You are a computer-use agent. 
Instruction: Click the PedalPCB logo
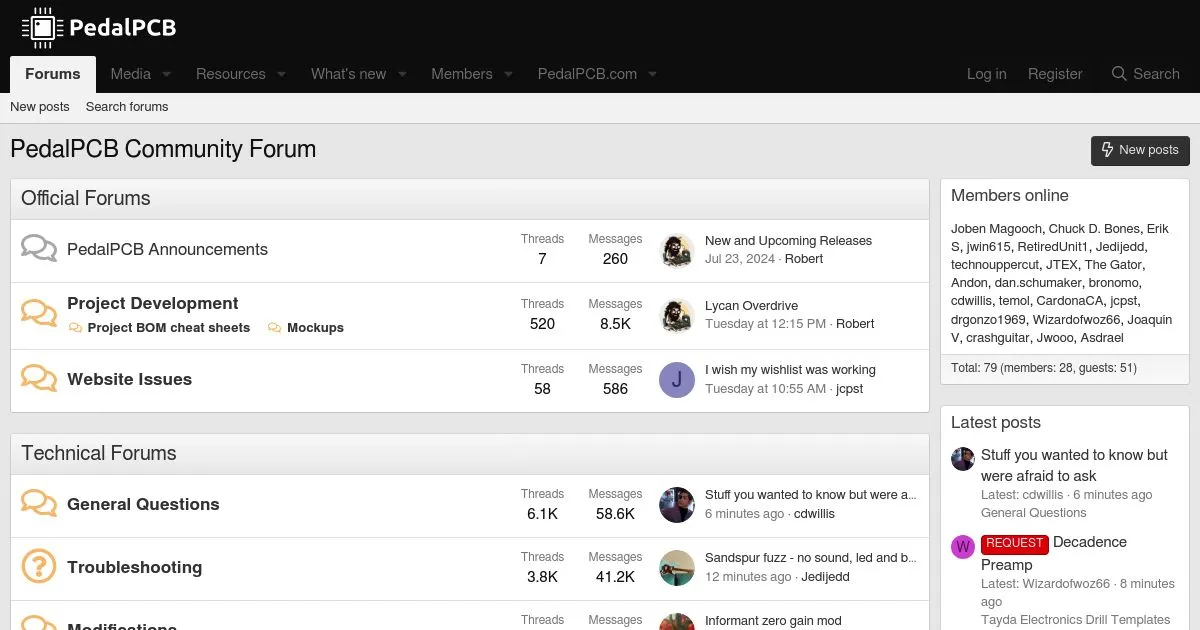pyautogui.click(x=98, y=28)
